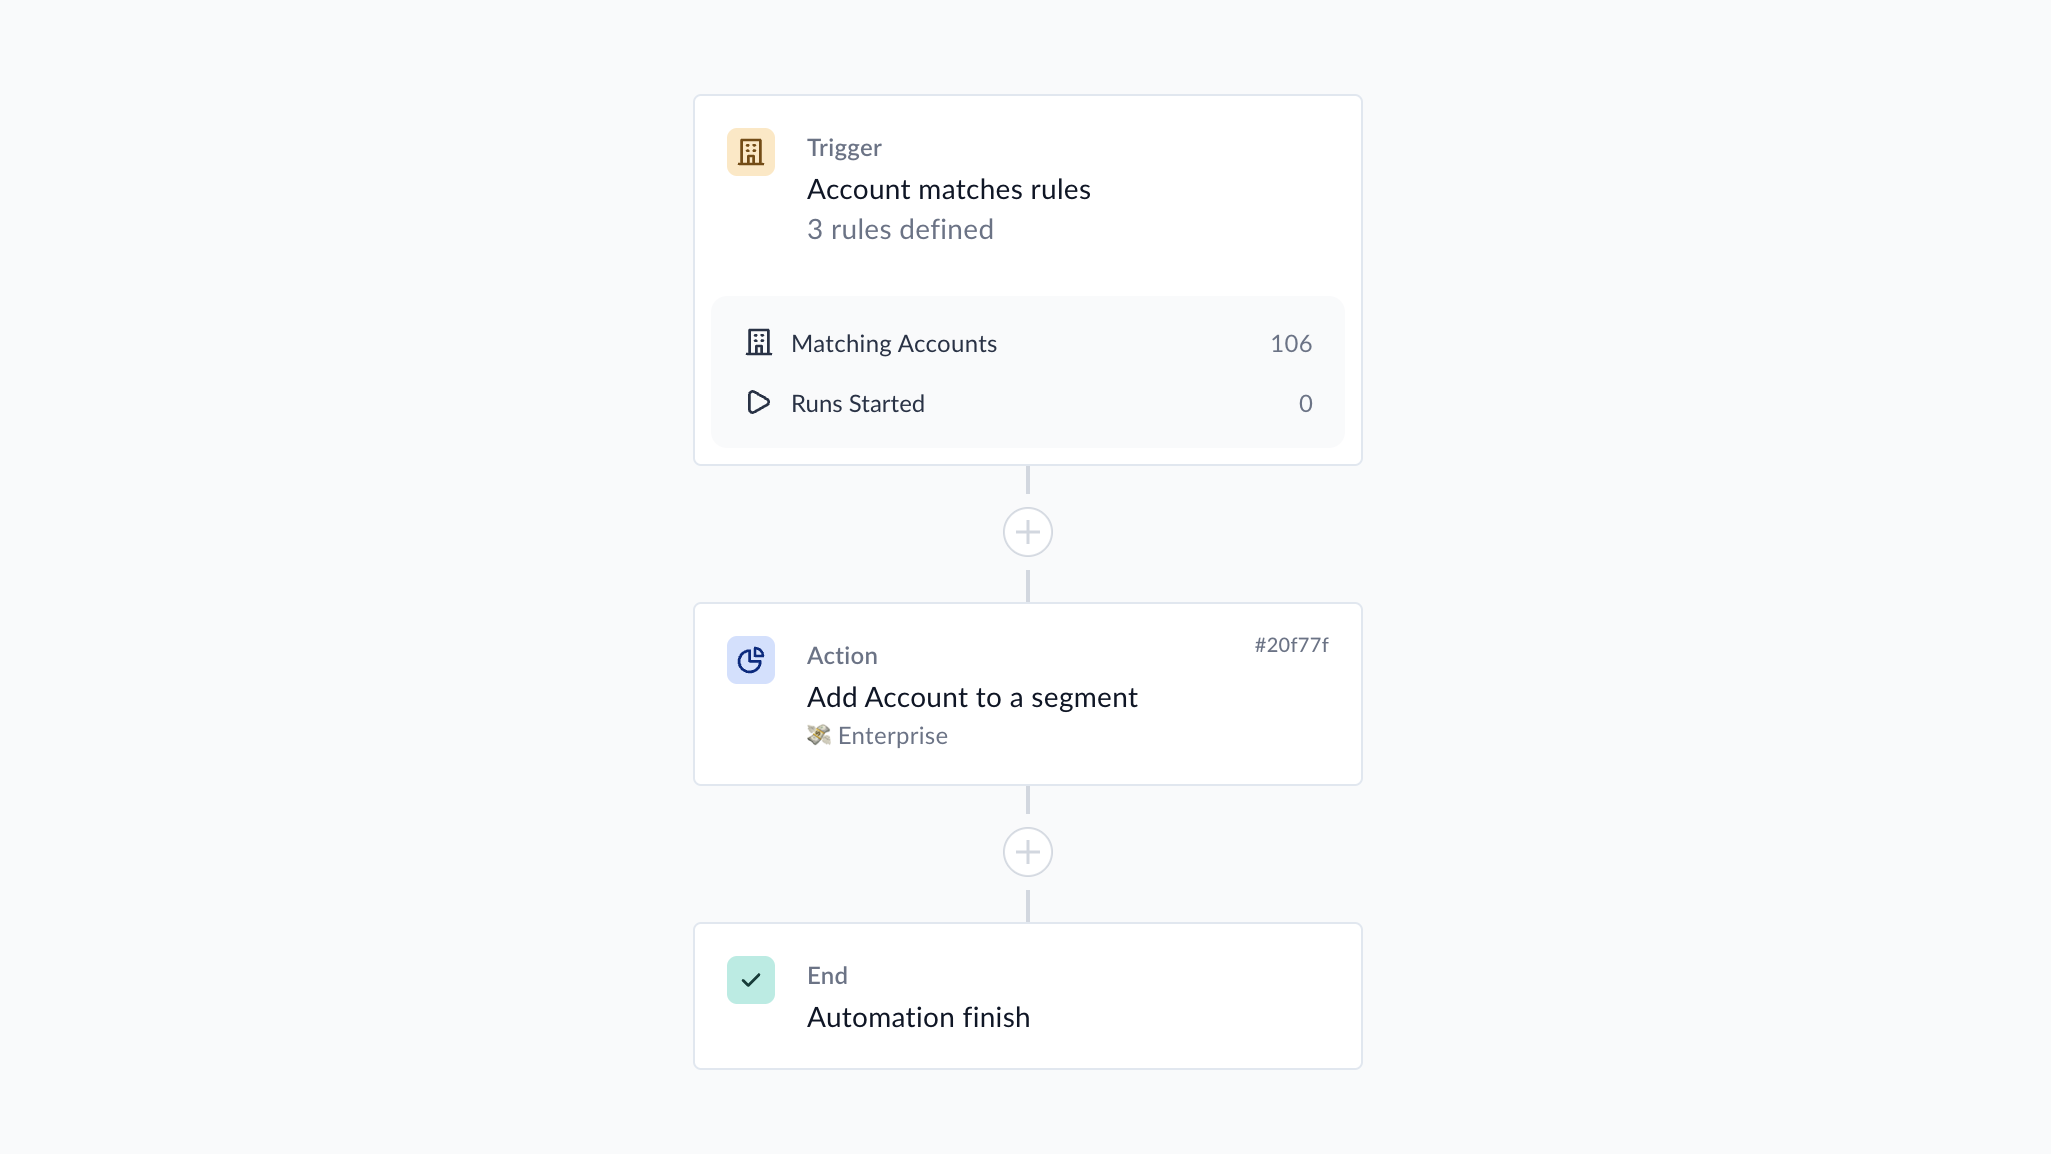The image size is (2051, 1154).
Task: Click the Trigger label text
Action: 844,147
